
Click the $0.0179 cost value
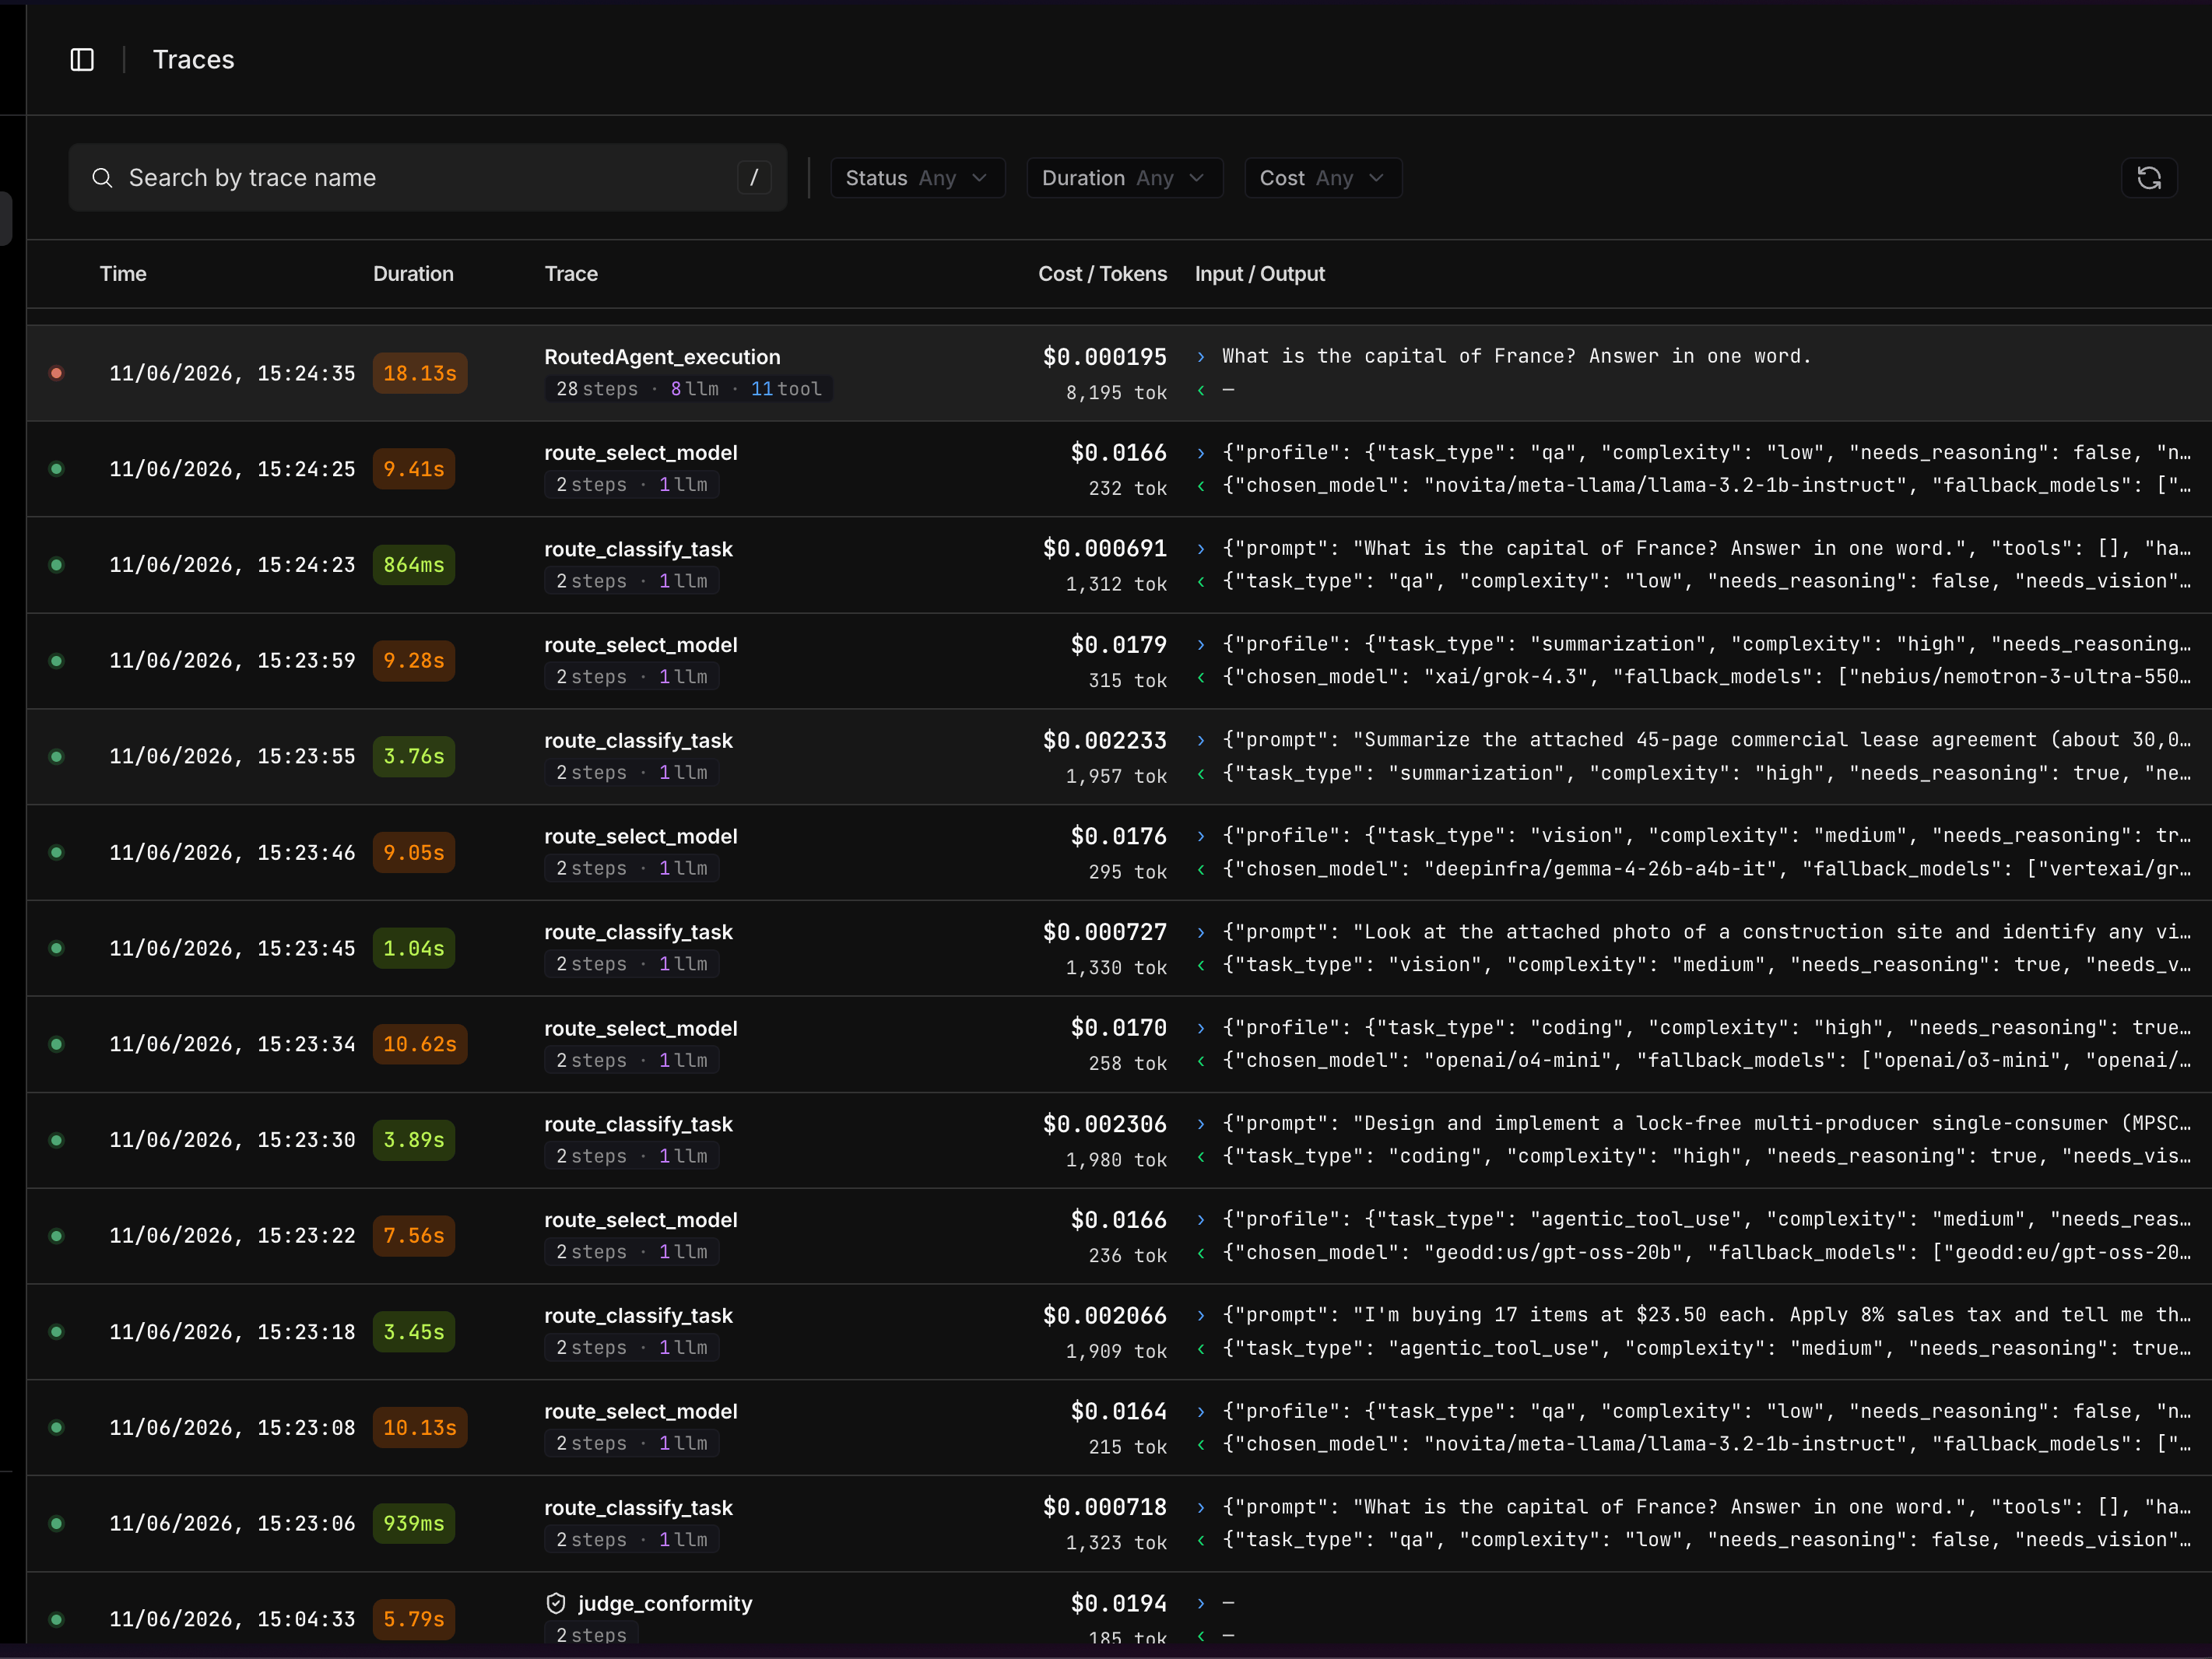[x=1119, y=645]
